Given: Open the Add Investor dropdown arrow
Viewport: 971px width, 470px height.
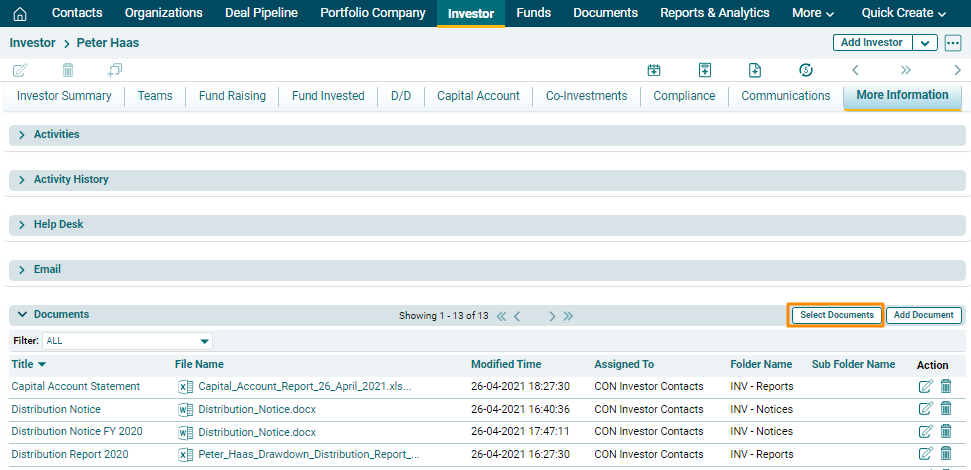Looking at the screenshot, I should click(925, 43).
